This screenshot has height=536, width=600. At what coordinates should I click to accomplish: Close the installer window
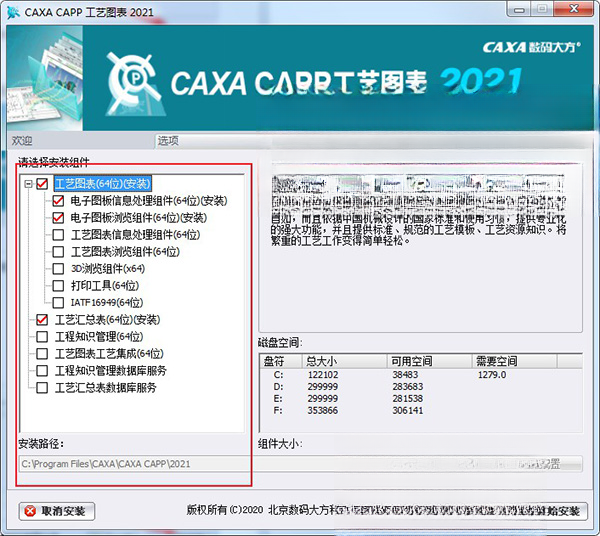point(574,9)
